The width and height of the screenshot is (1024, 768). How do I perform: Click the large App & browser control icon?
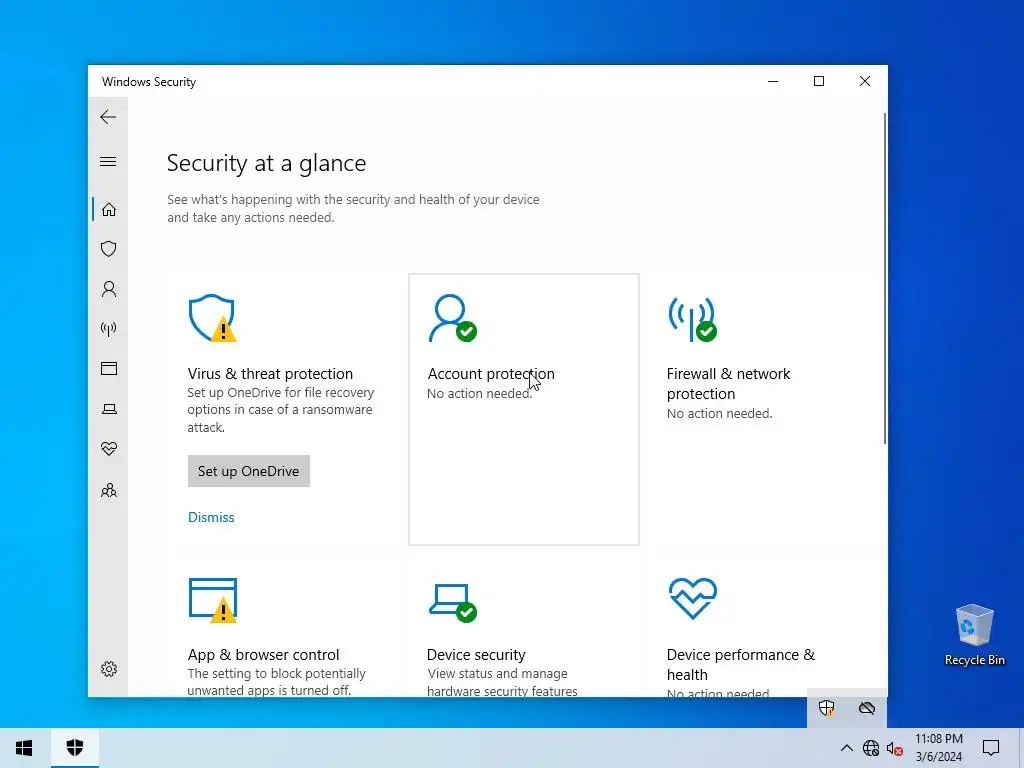point(213,600)
